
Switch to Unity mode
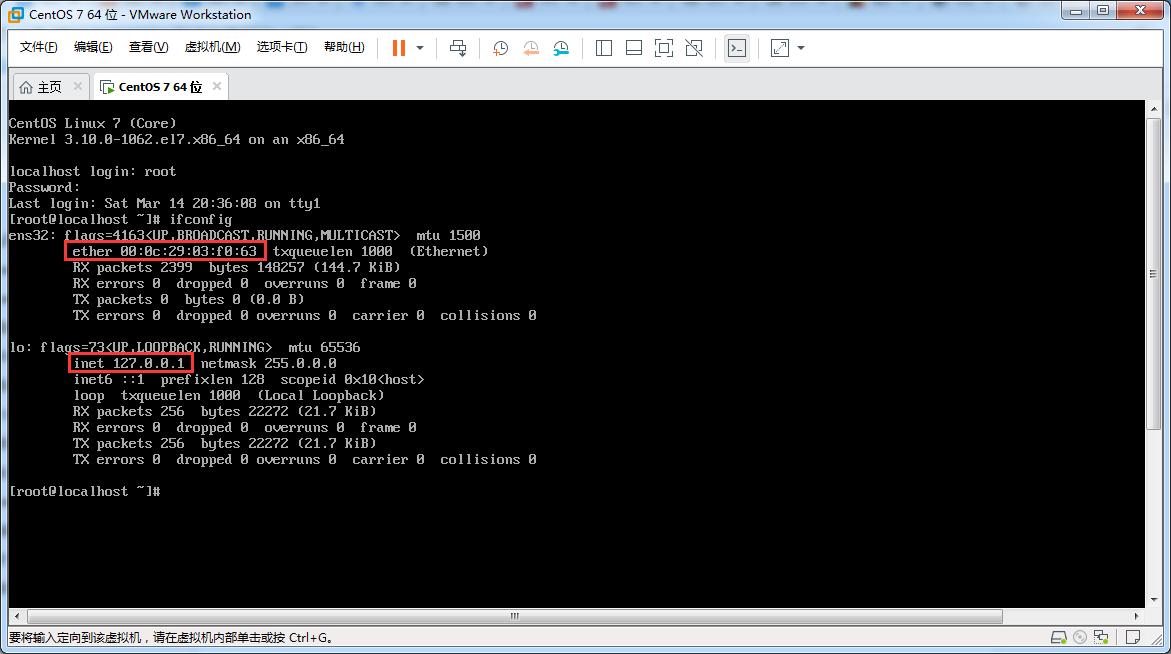[x=694, y=47]
